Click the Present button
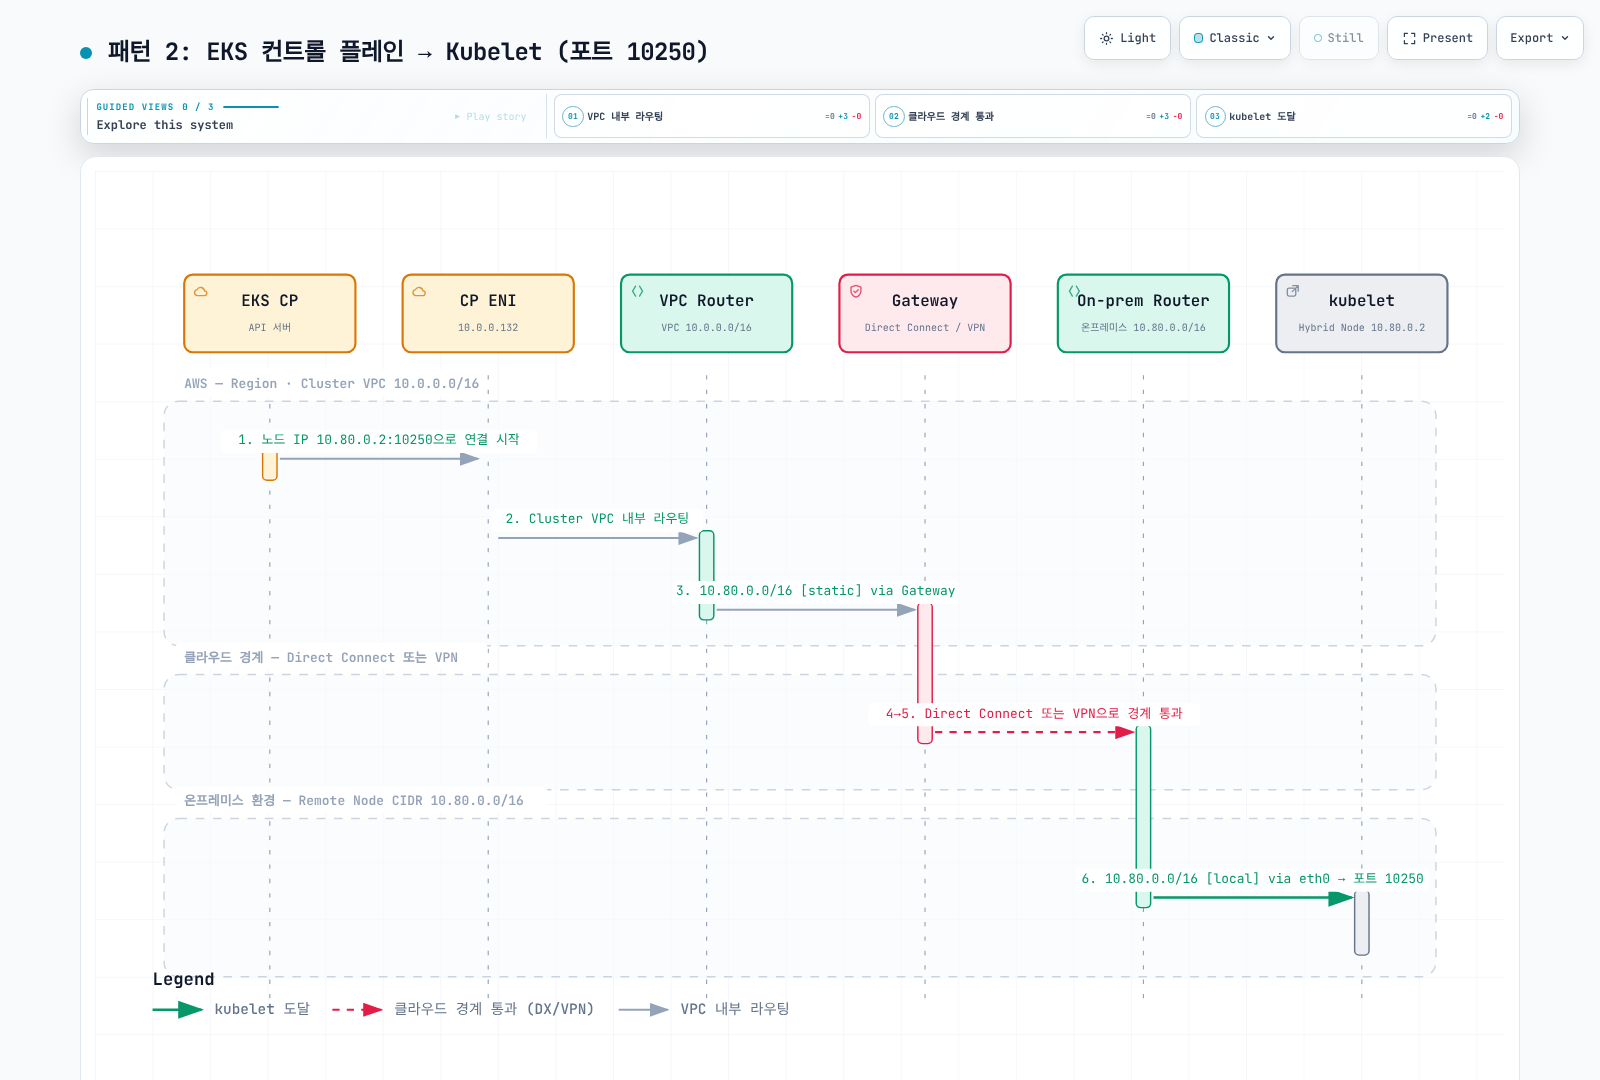 point(1437,38)
